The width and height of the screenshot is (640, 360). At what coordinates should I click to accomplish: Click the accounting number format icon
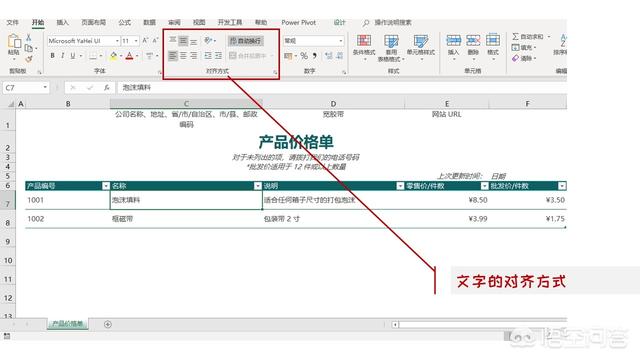(x=288, y=56)
